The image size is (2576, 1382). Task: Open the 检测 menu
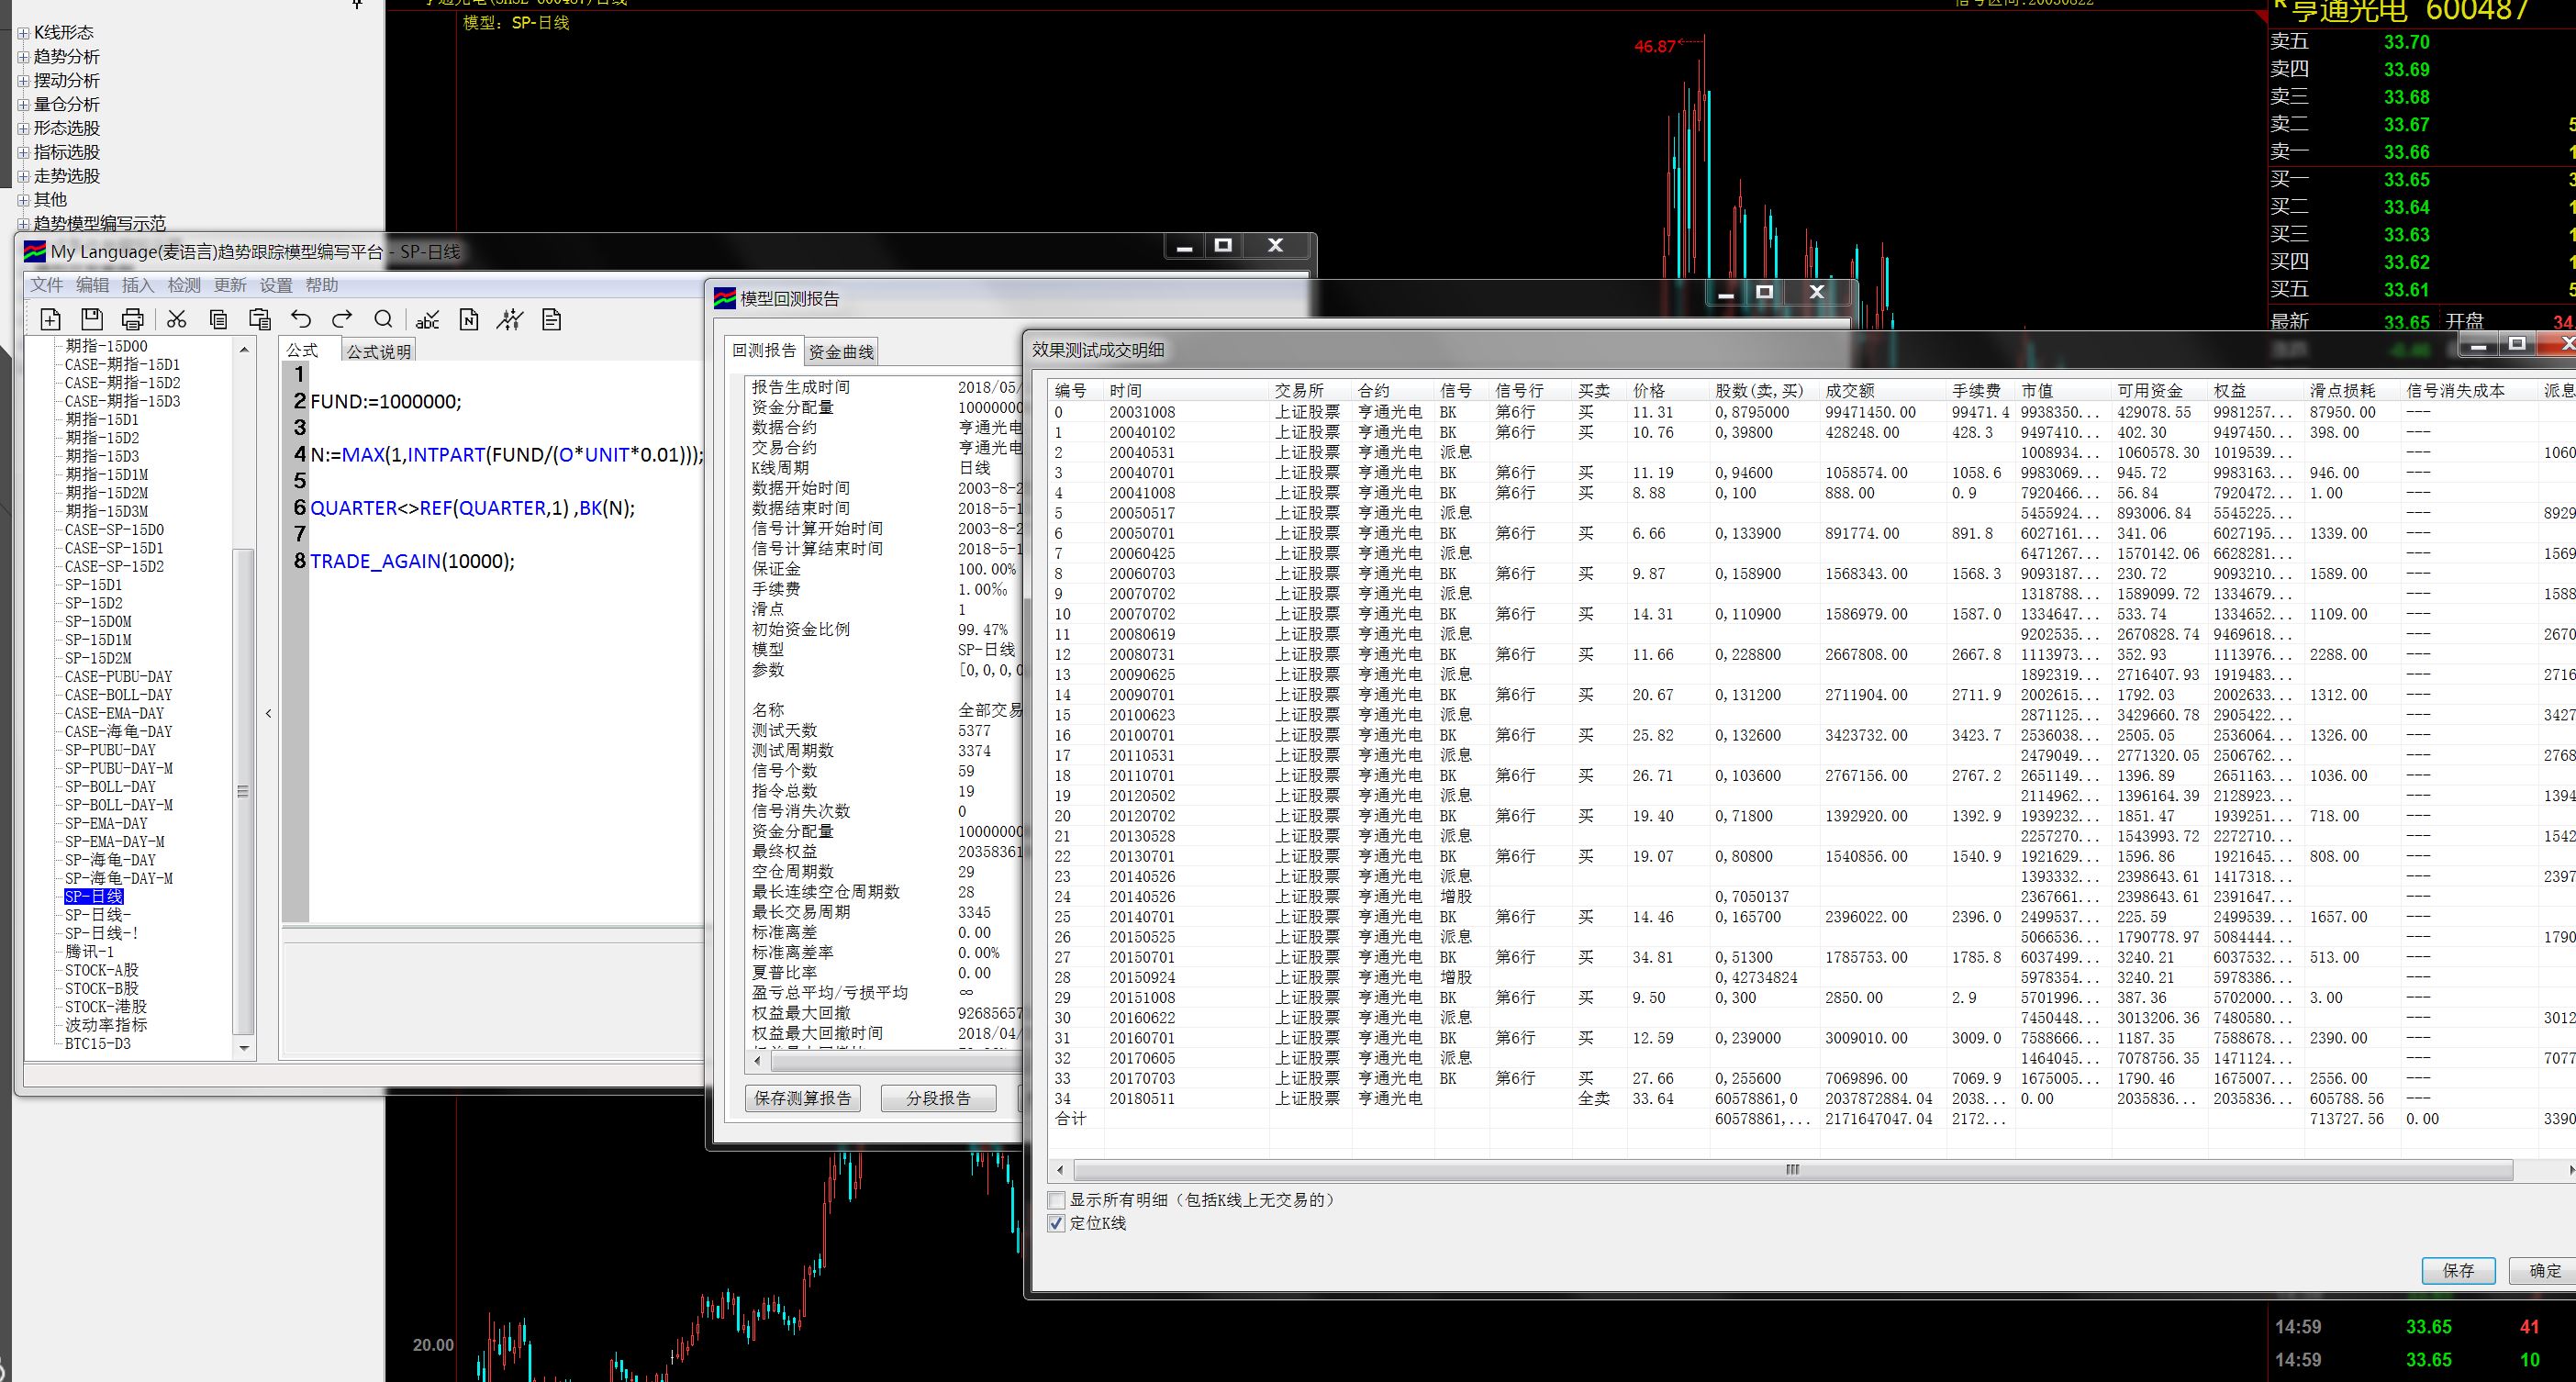coord(184,286)
